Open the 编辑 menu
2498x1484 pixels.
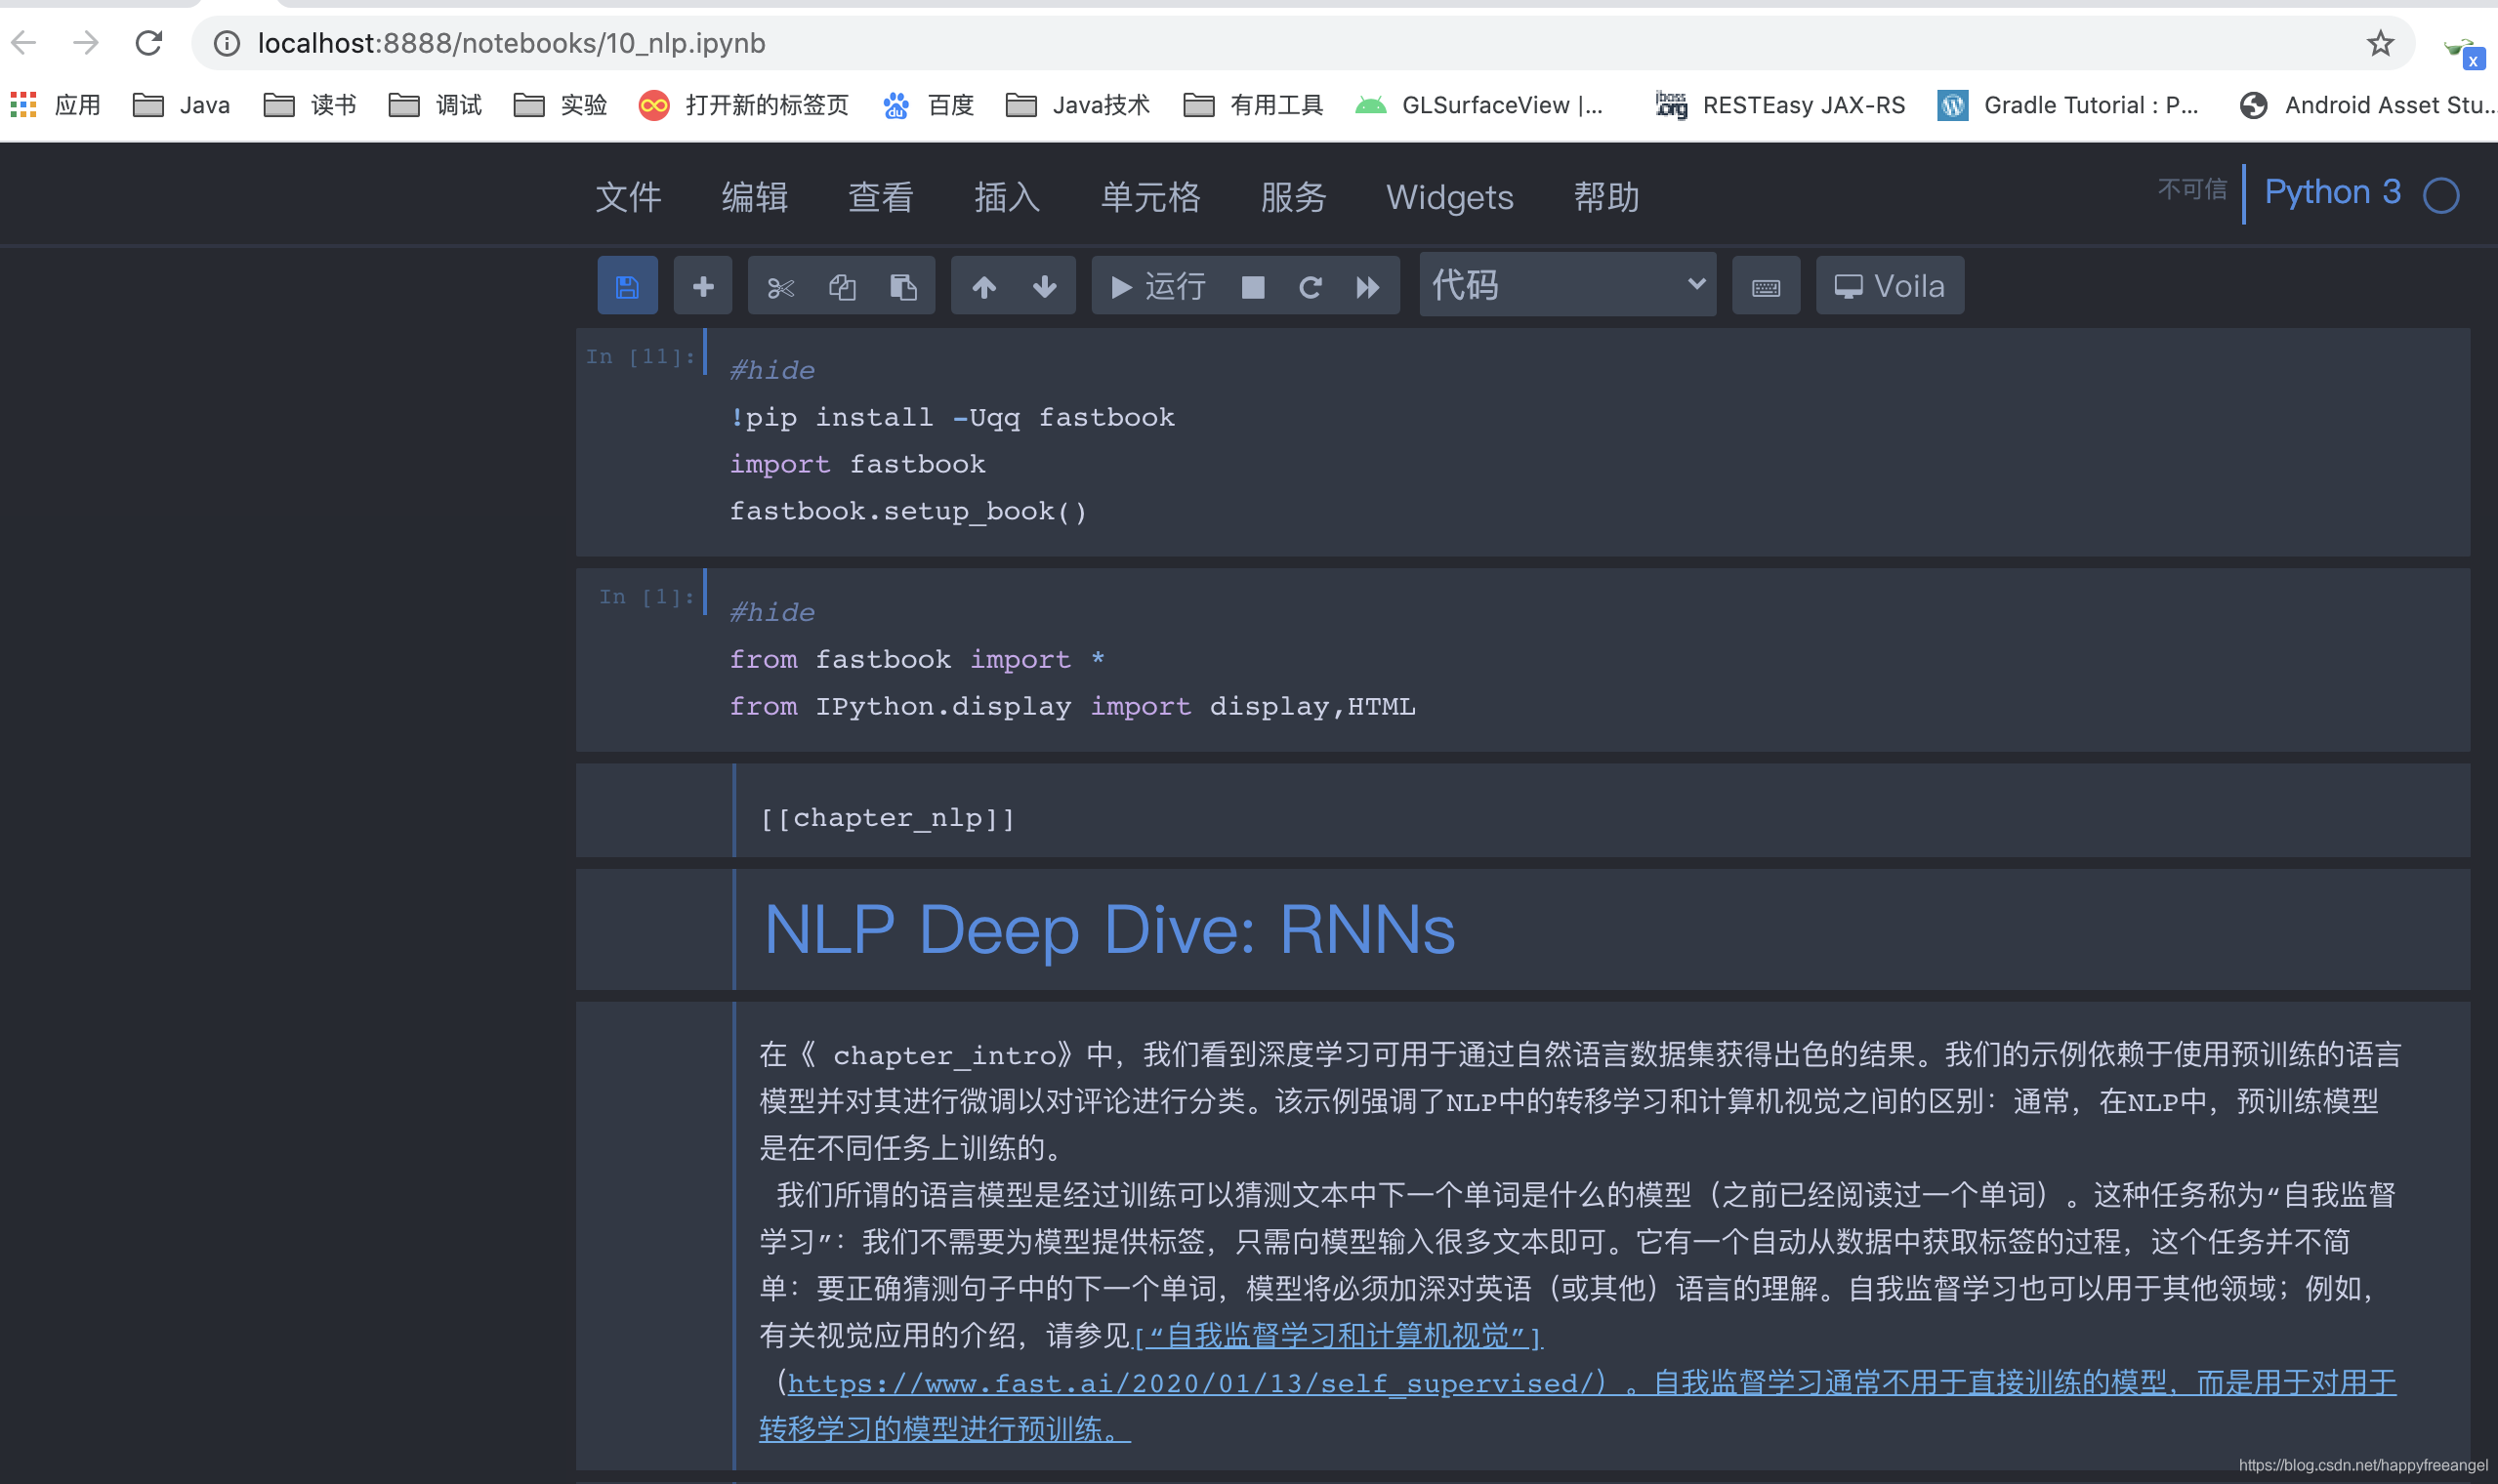(x=755, y=197)
